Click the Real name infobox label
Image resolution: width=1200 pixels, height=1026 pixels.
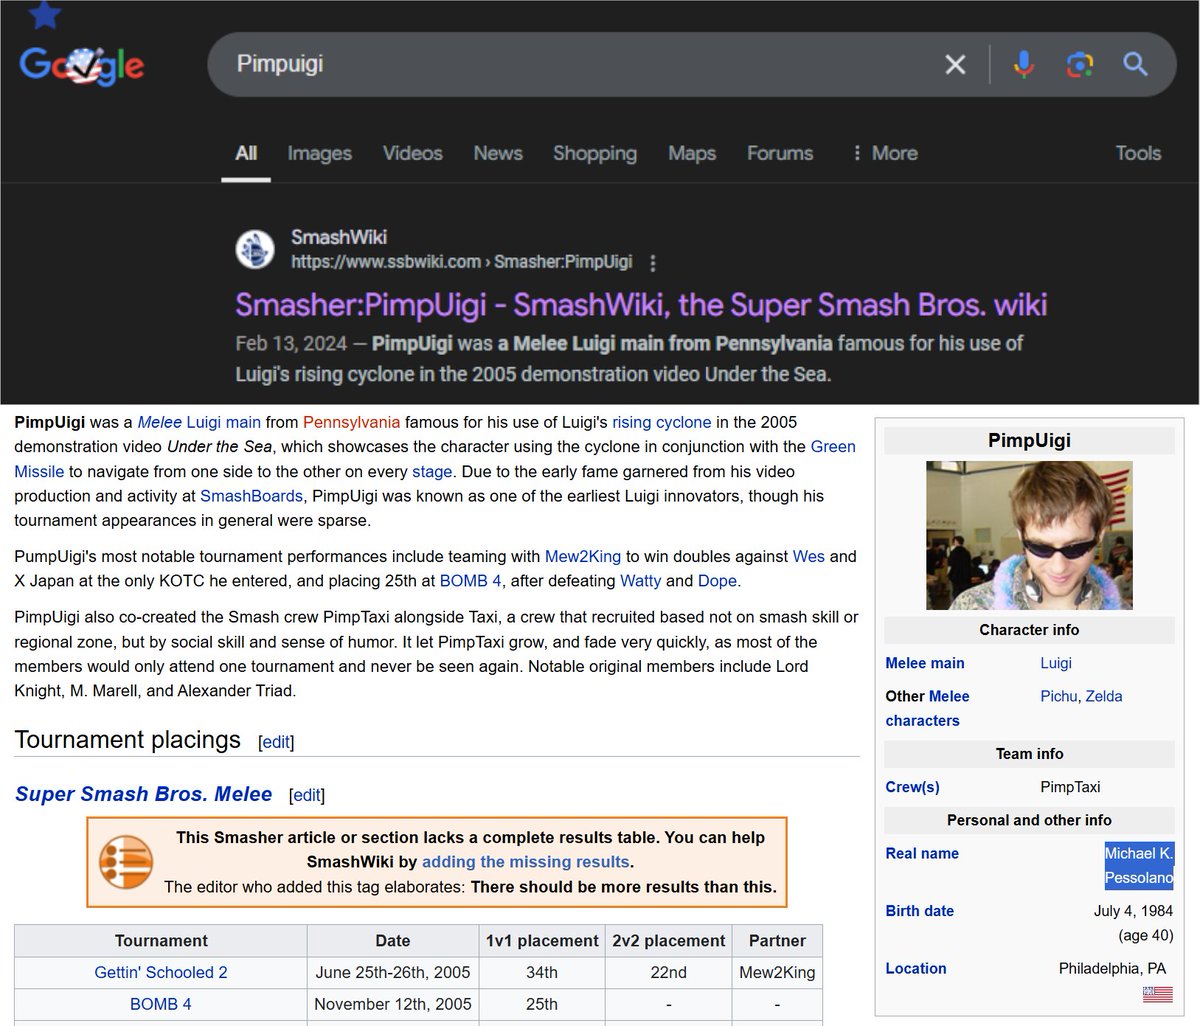[922, 853]
